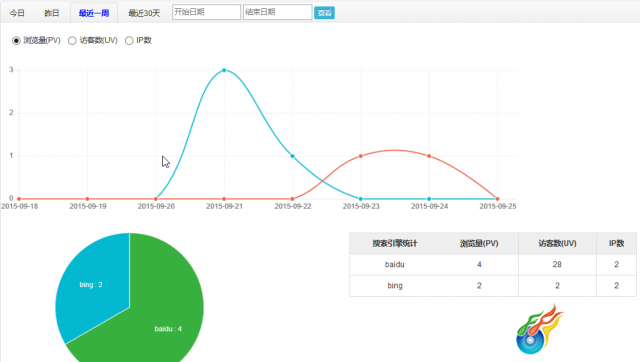640x362 pixels.
Task: Click the blue data point on 2015-09-22
Action: click(x=292, y=156)
